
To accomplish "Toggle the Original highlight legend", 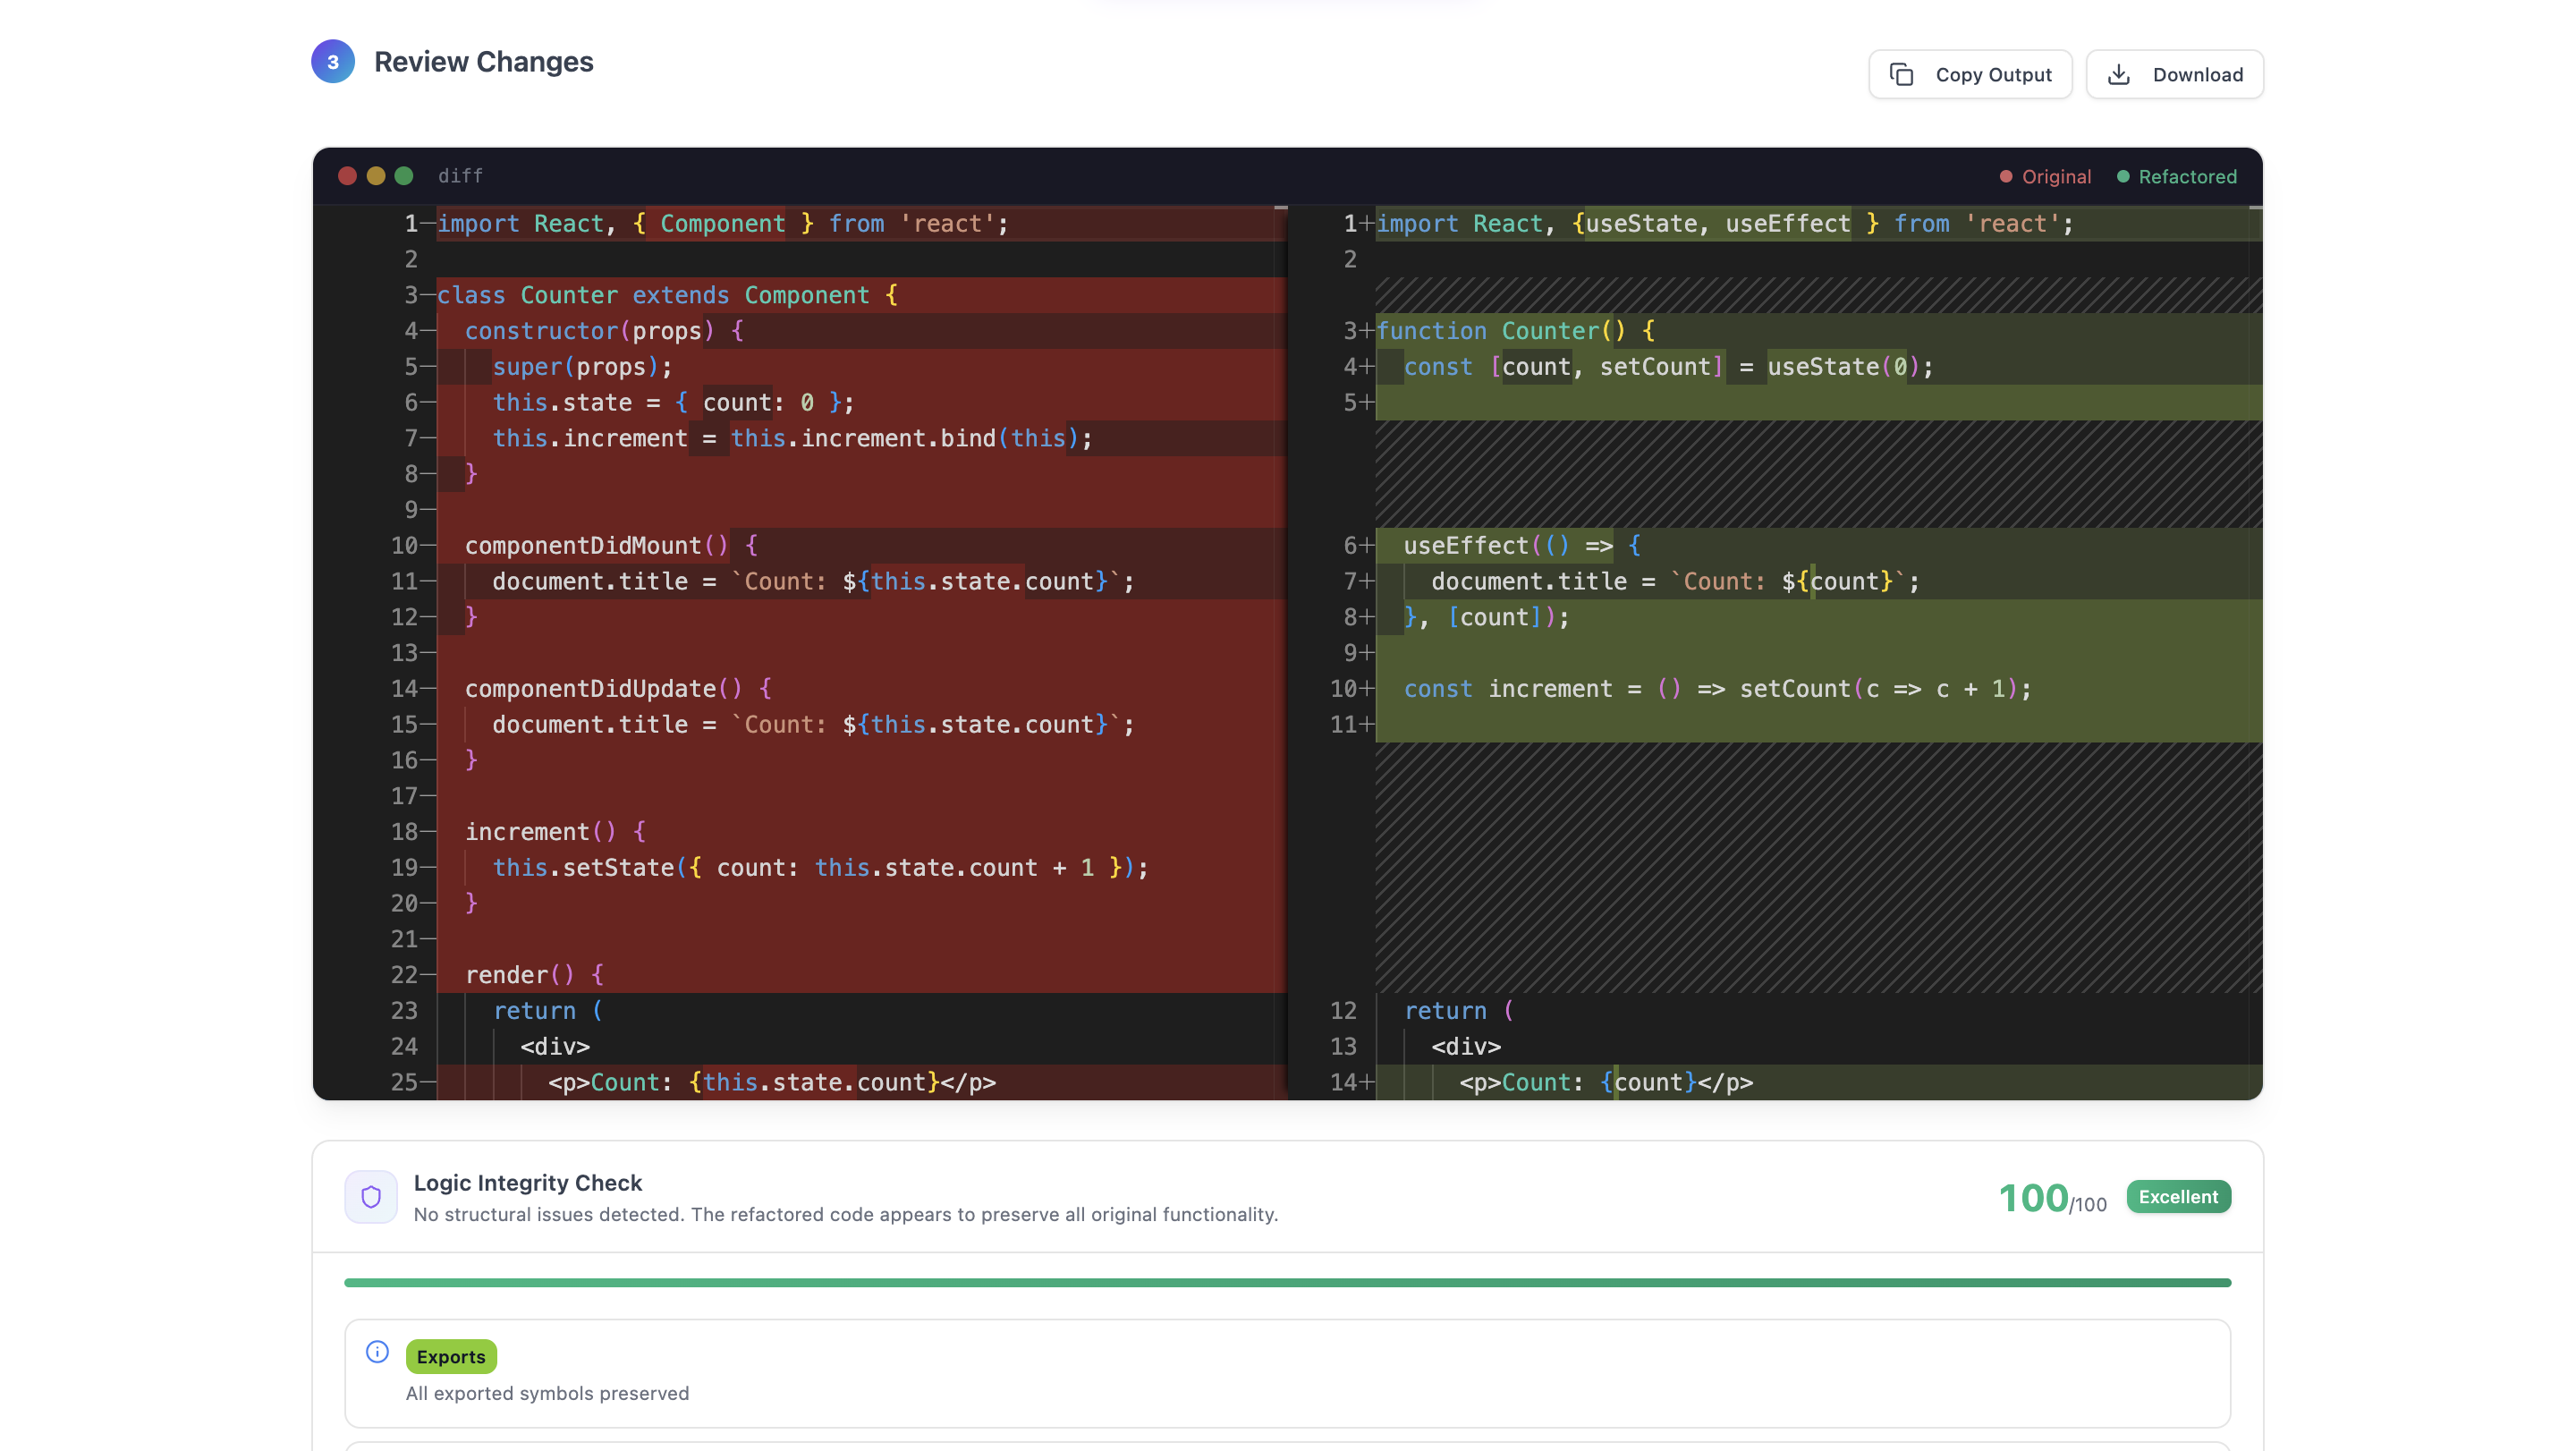I will pyautogui.click(x=2045, y=176).
